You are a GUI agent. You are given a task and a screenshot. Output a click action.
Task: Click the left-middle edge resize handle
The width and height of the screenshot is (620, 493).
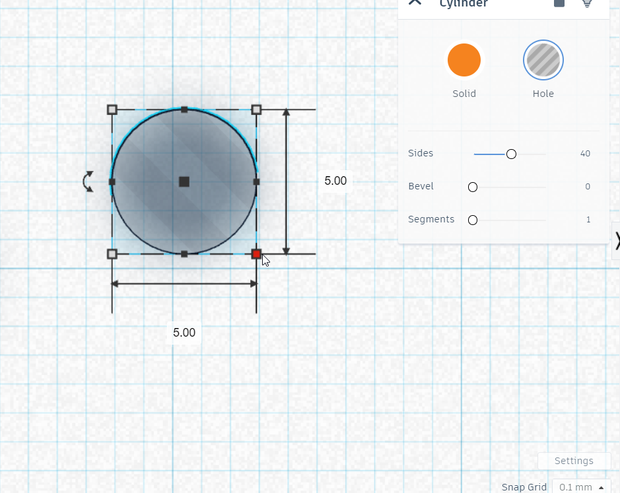112,182
